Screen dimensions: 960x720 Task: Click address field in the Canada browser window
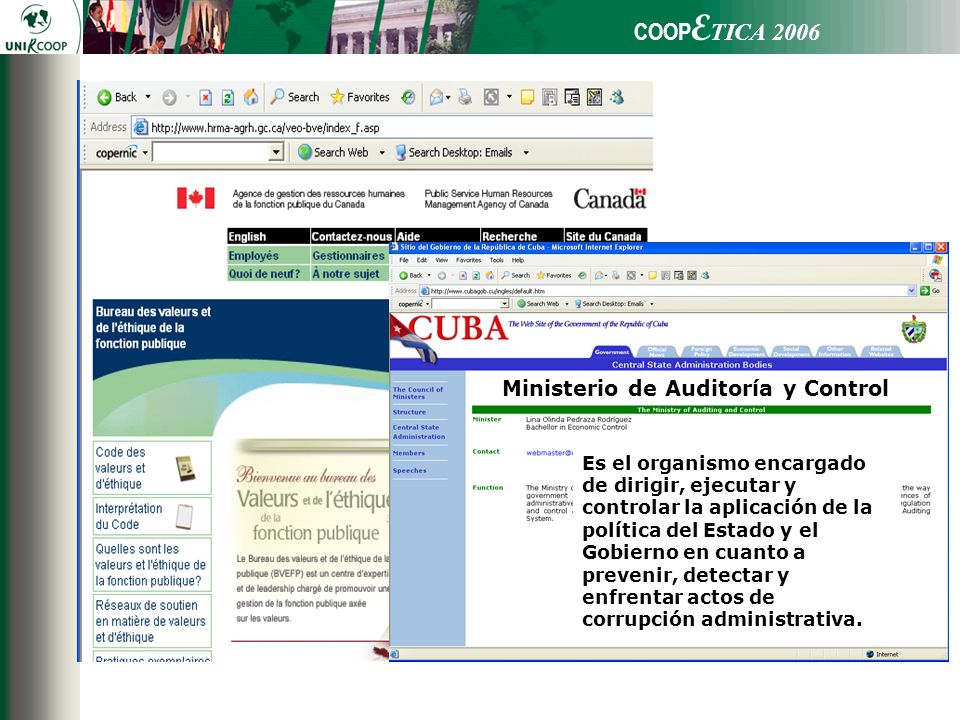click(x=392, y=127)
